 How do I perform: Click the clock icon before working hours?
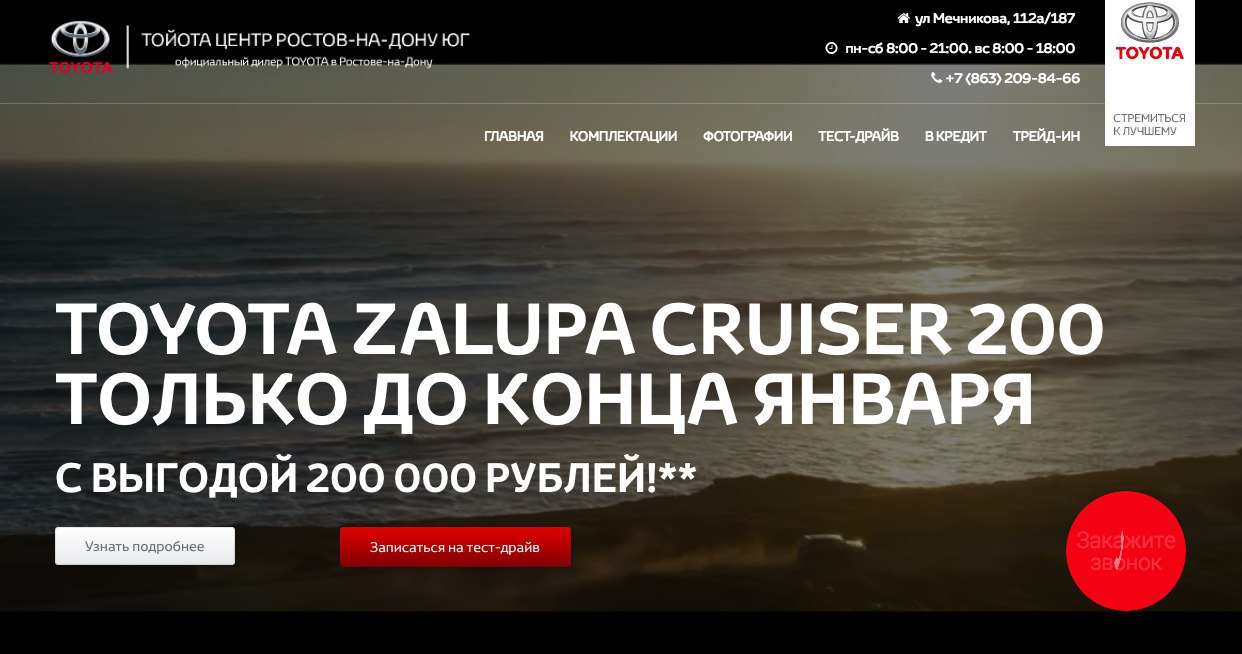[831, 48]
